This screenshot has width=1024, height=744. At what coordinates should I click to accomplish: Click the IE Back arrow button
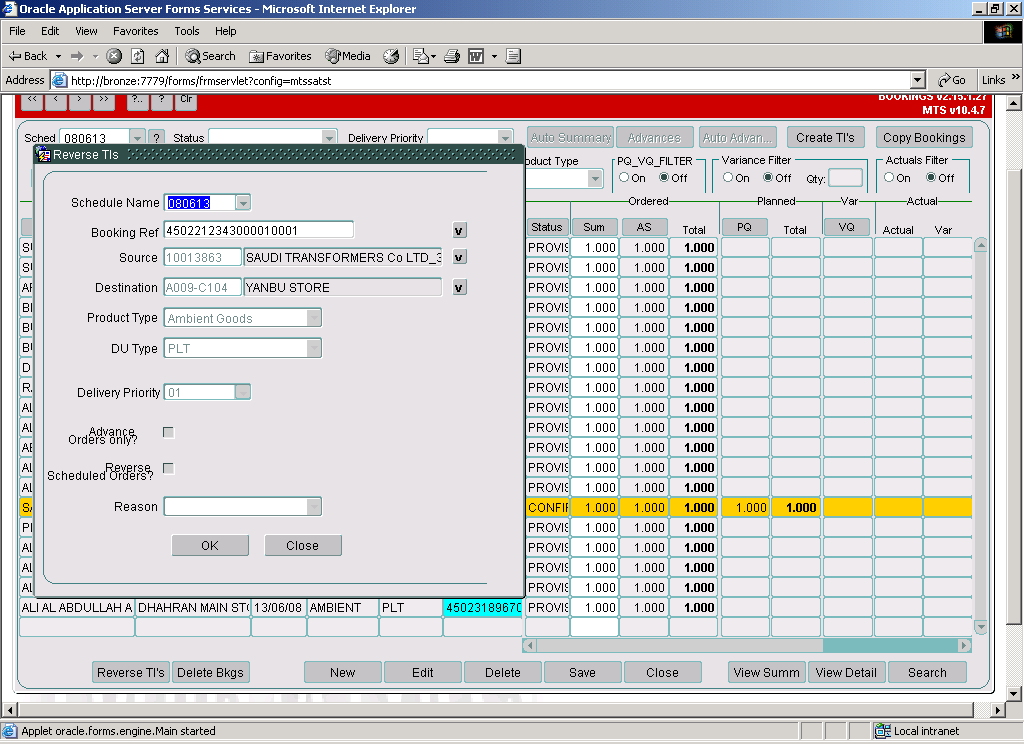click(x=27, y=56)
